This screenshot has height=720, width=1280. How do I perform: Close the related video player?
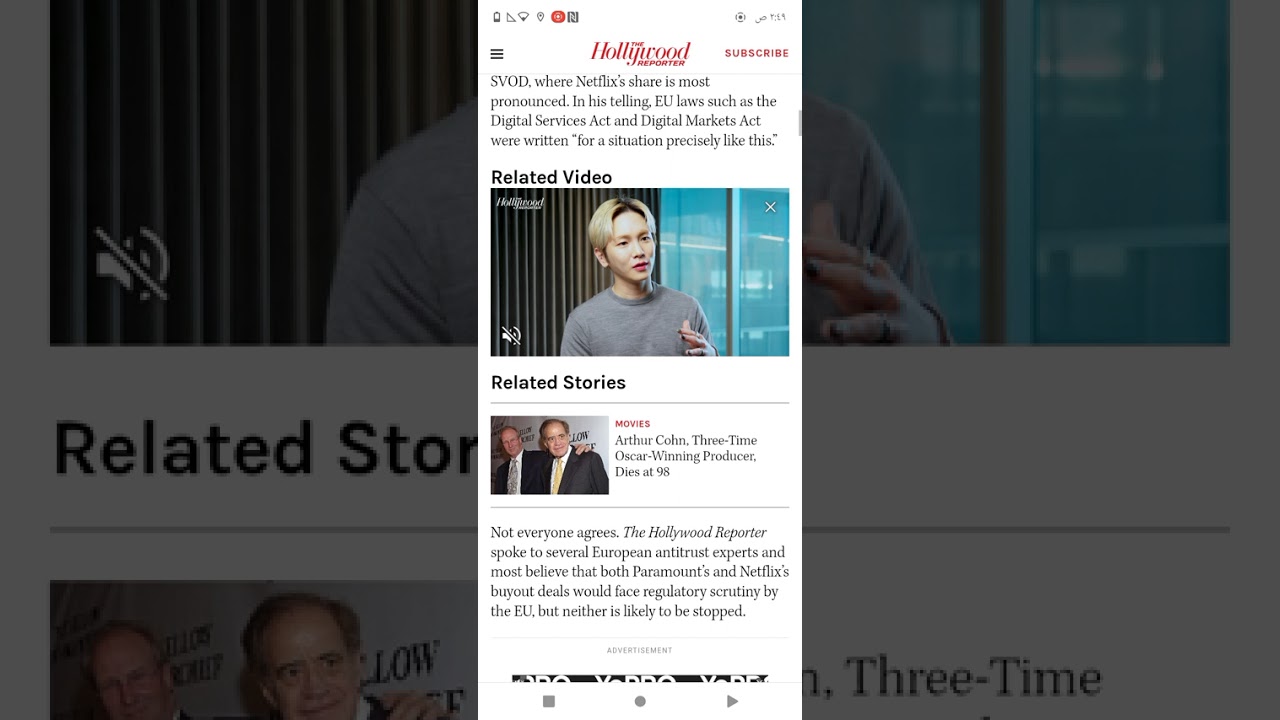pyautogui.click(x=770, y=207)
